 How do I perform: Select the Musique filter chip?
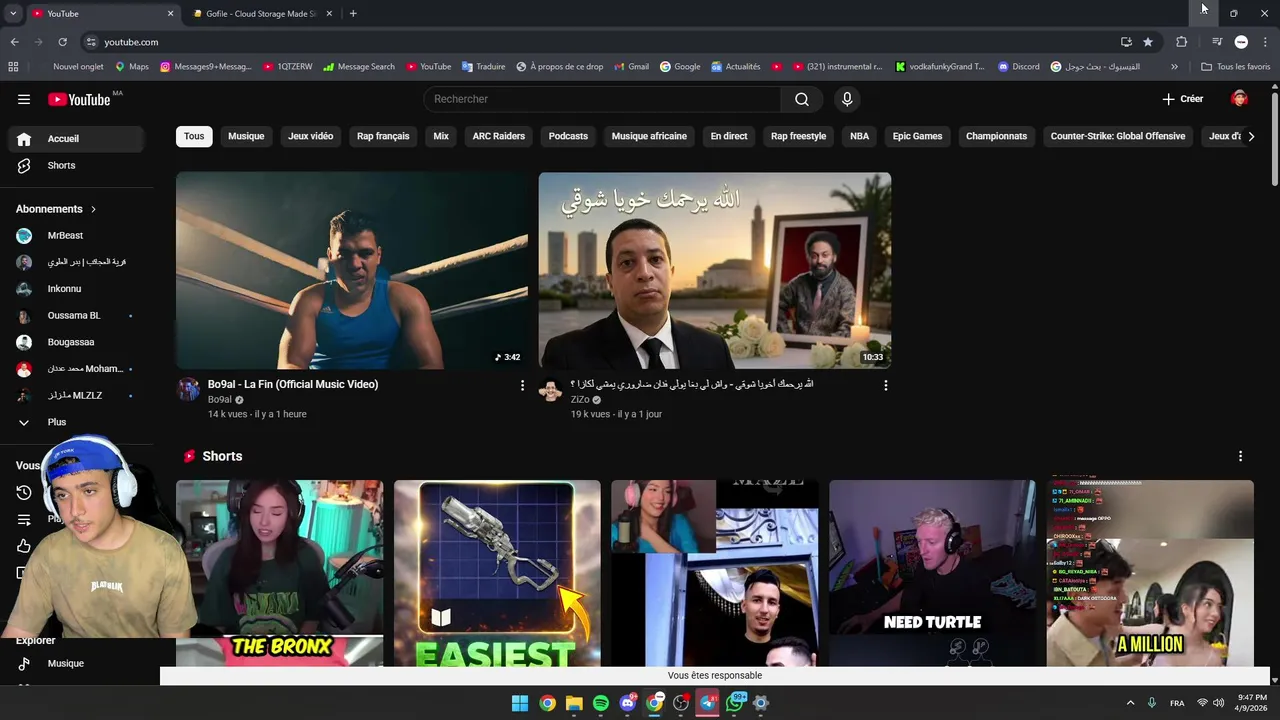click(246, 136)
